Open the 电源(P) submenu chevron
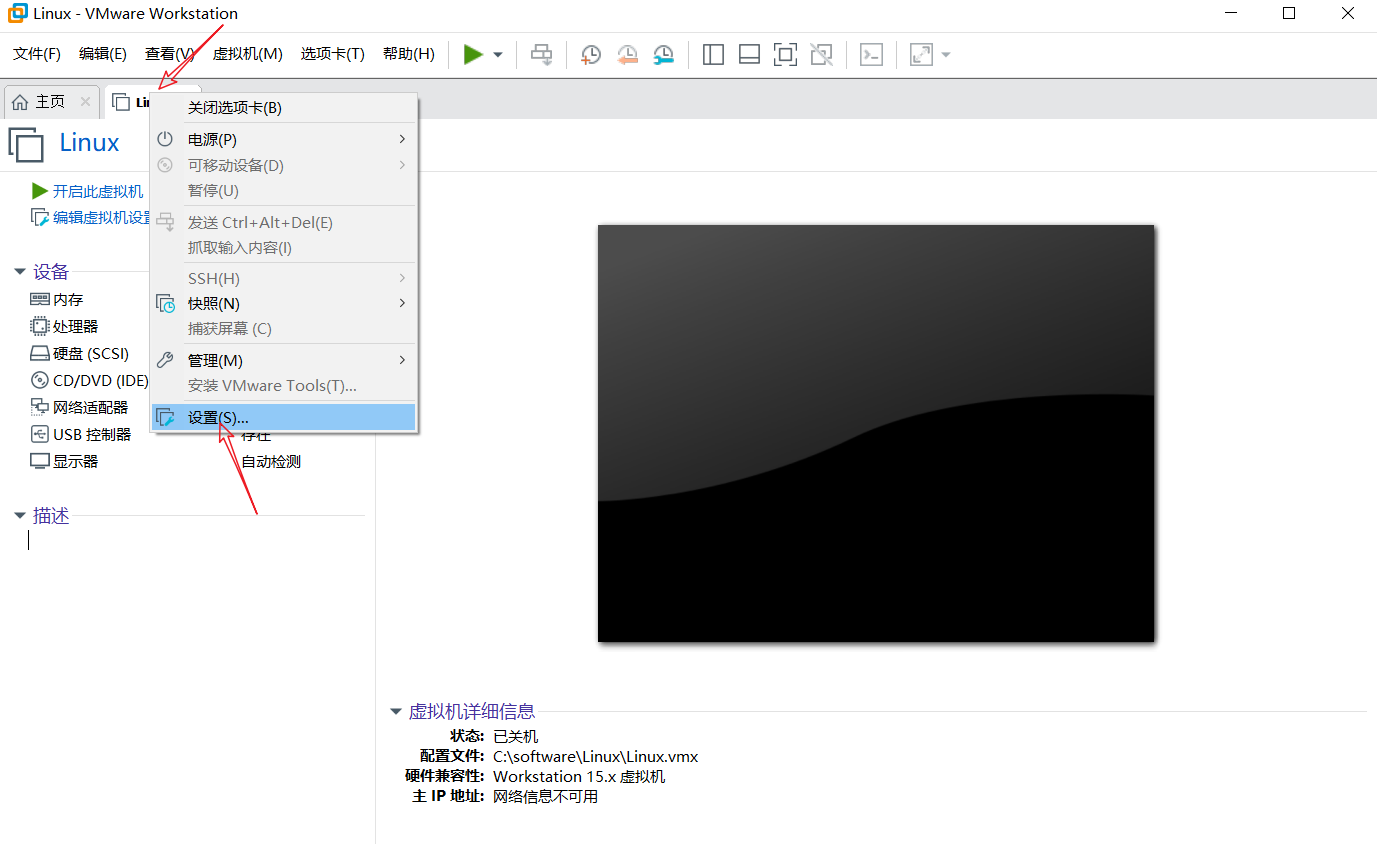This screenshot has height=844, width=1377. [403, 139]
